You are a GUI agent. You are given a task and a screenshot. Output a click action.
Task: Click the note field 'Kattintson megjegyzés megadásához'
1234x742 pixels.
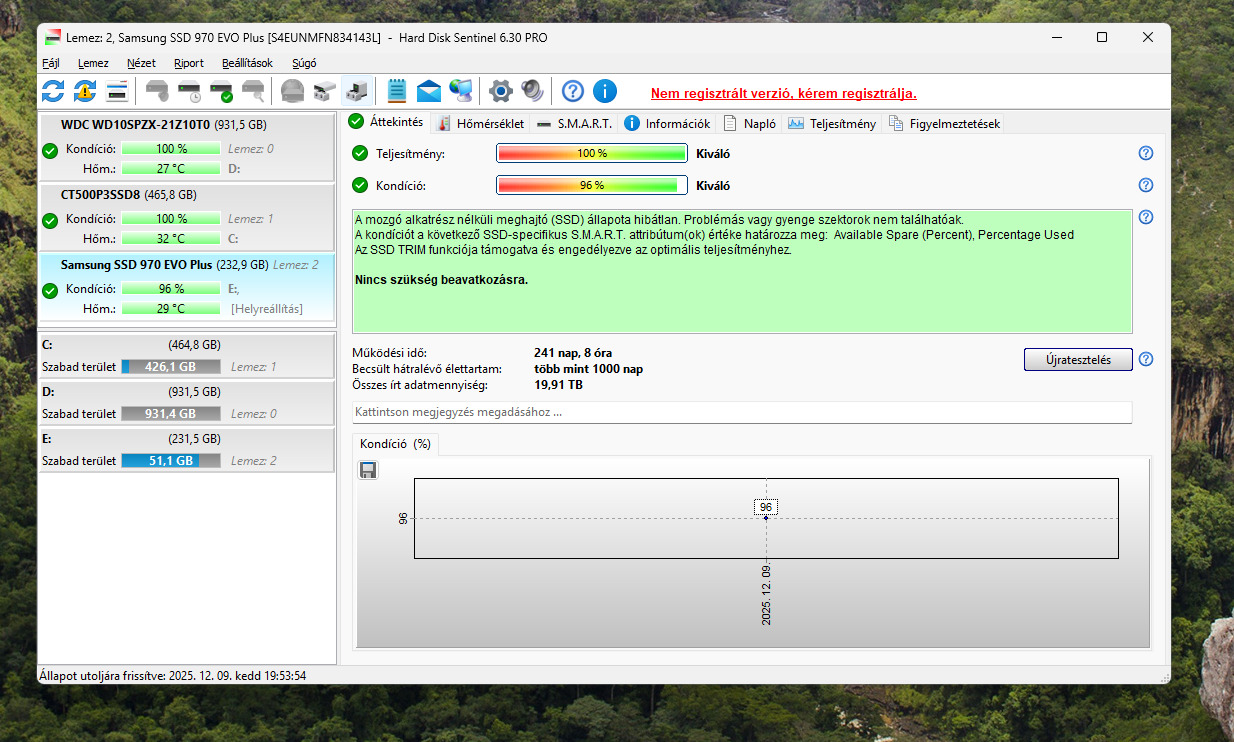click(742, 412)
